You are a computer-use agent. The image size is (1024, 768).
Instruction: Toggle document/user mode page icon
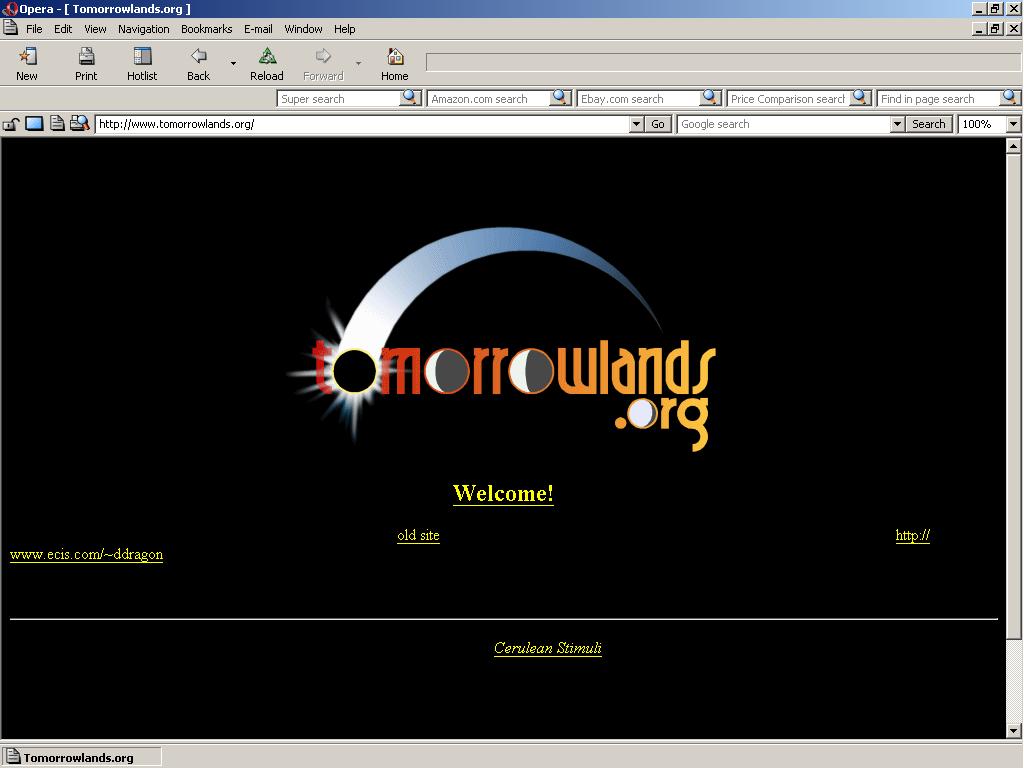[57, 124]
